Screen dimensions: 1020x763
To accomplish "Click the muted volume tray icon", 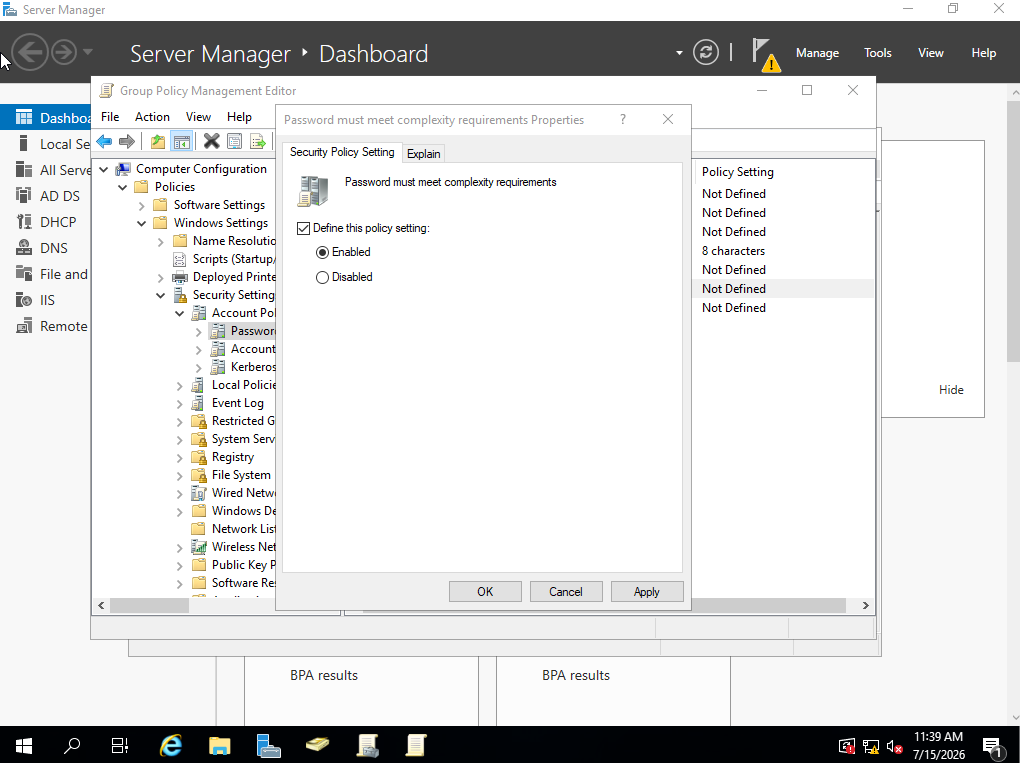I will tap(894, 746).
